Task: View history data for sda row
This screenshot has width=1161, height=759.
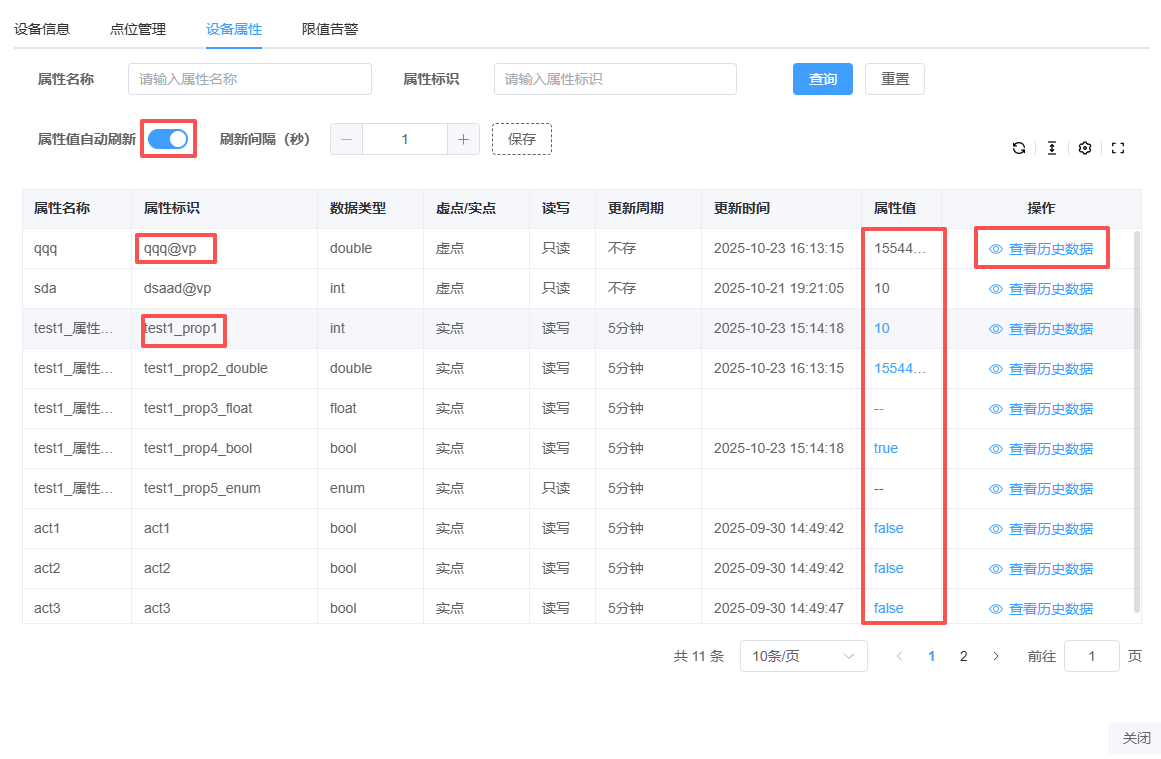Action: [x=1041, y=289]
